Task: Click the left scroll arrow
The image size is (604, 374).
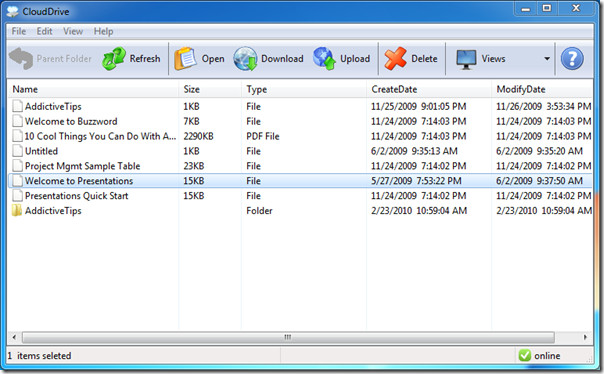Action: [14, 337]
